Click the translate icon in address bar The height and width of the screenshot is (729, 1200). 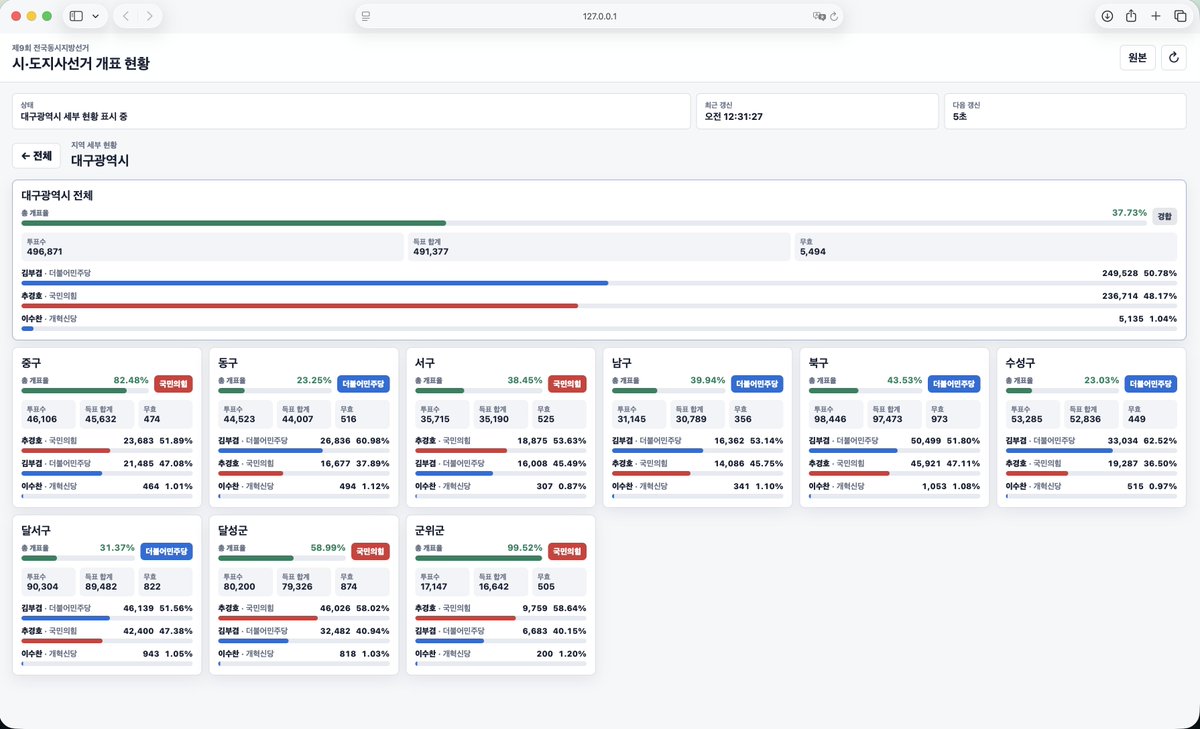[x=819, y=16]
